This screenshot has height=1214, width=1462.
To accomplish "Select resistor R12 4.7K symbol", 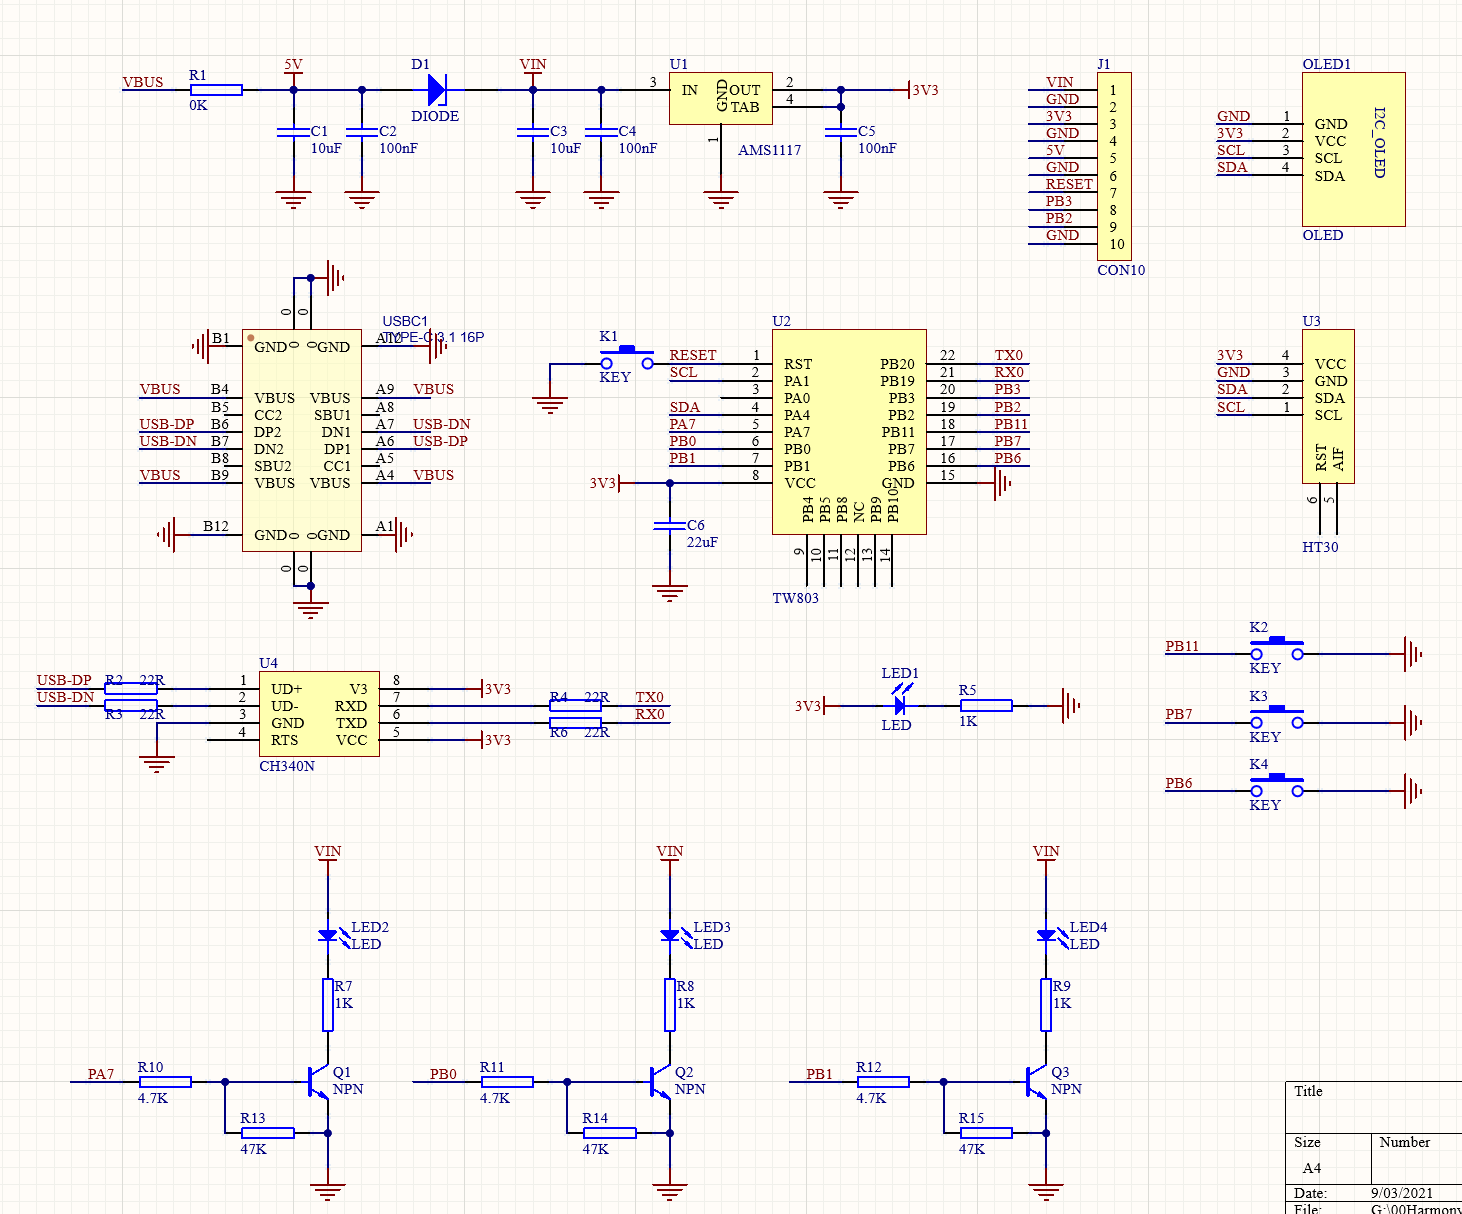I will click(883, 1081).
